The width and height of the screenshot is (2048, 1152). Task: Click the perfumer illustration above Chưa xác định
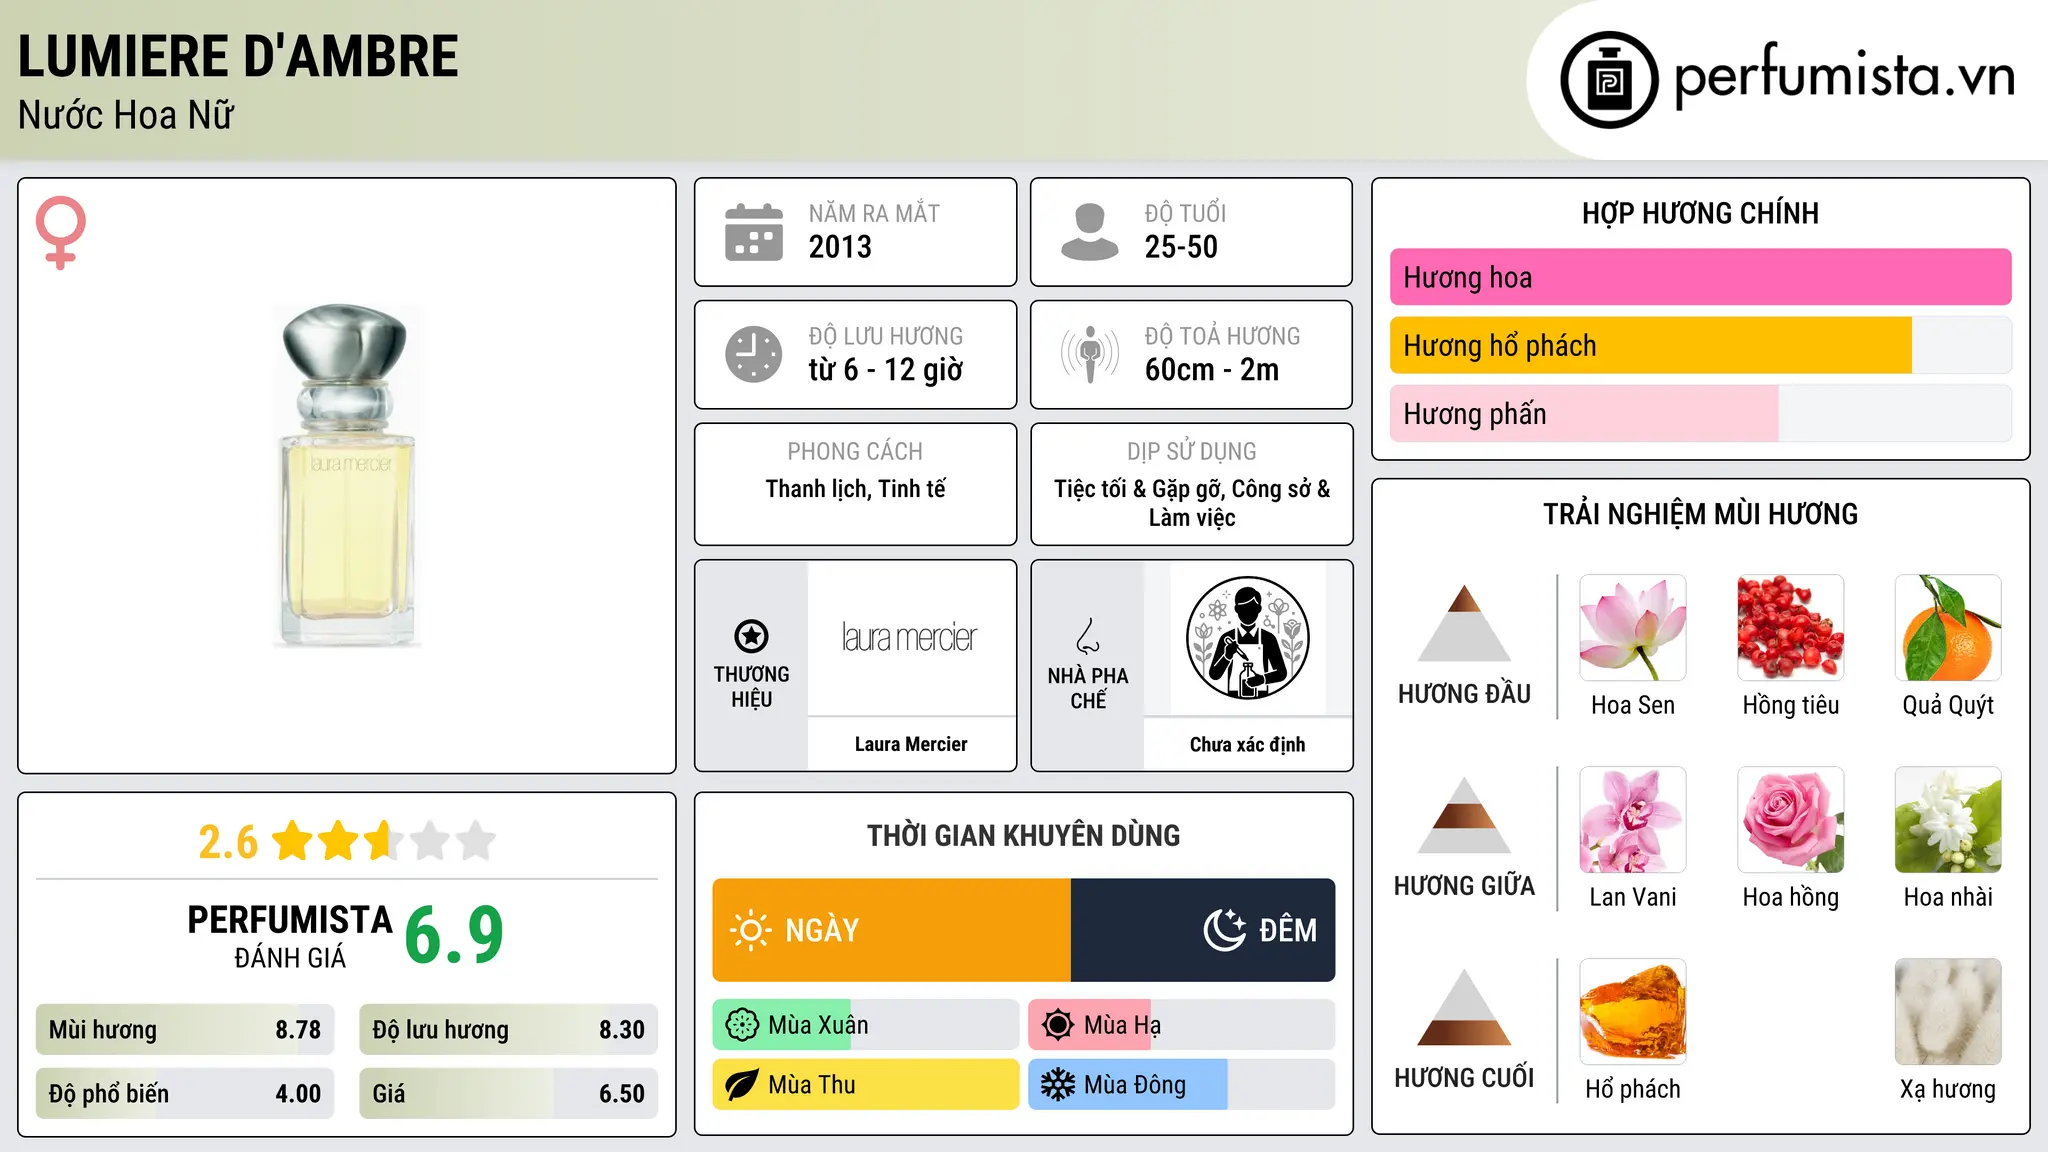(1248, 638)
